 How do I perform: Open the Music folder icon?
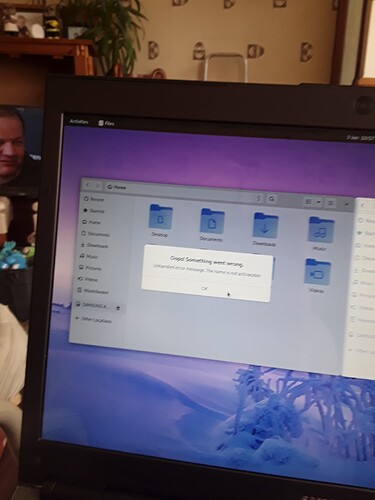pos(321,230)
